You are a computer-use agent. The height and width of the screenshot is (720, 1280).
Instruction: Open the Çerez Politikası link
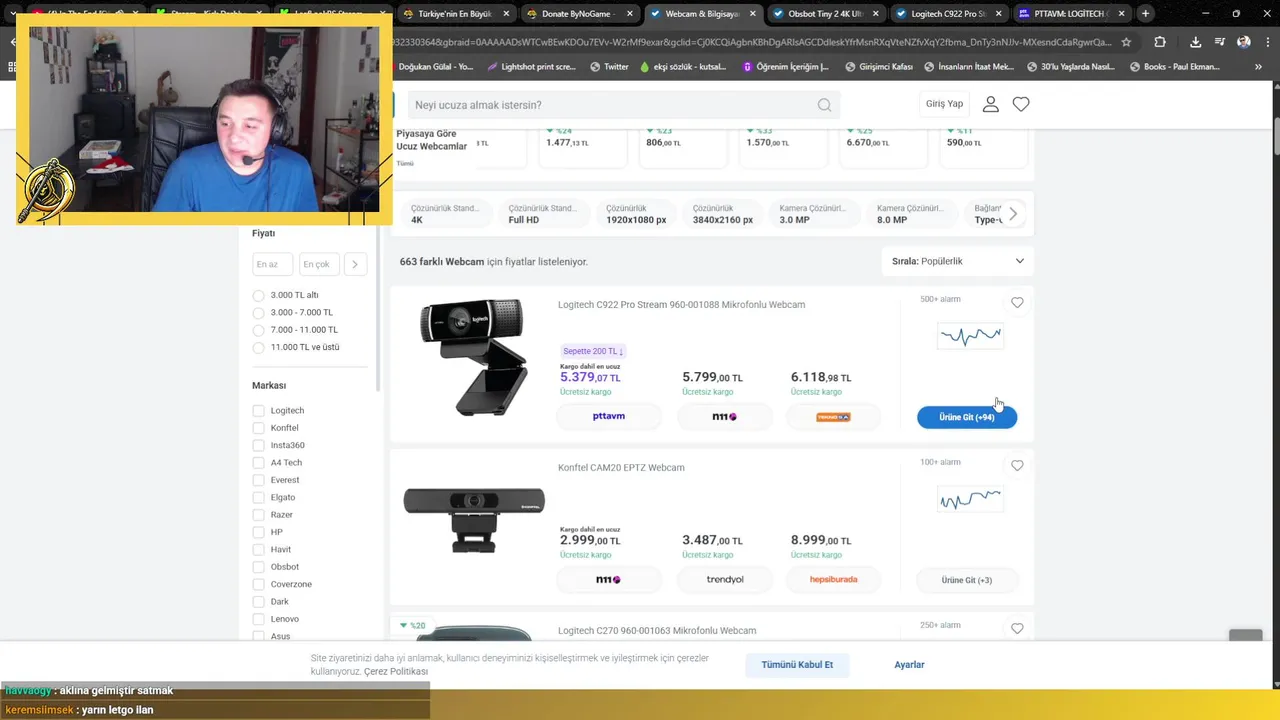pos(396,672)
